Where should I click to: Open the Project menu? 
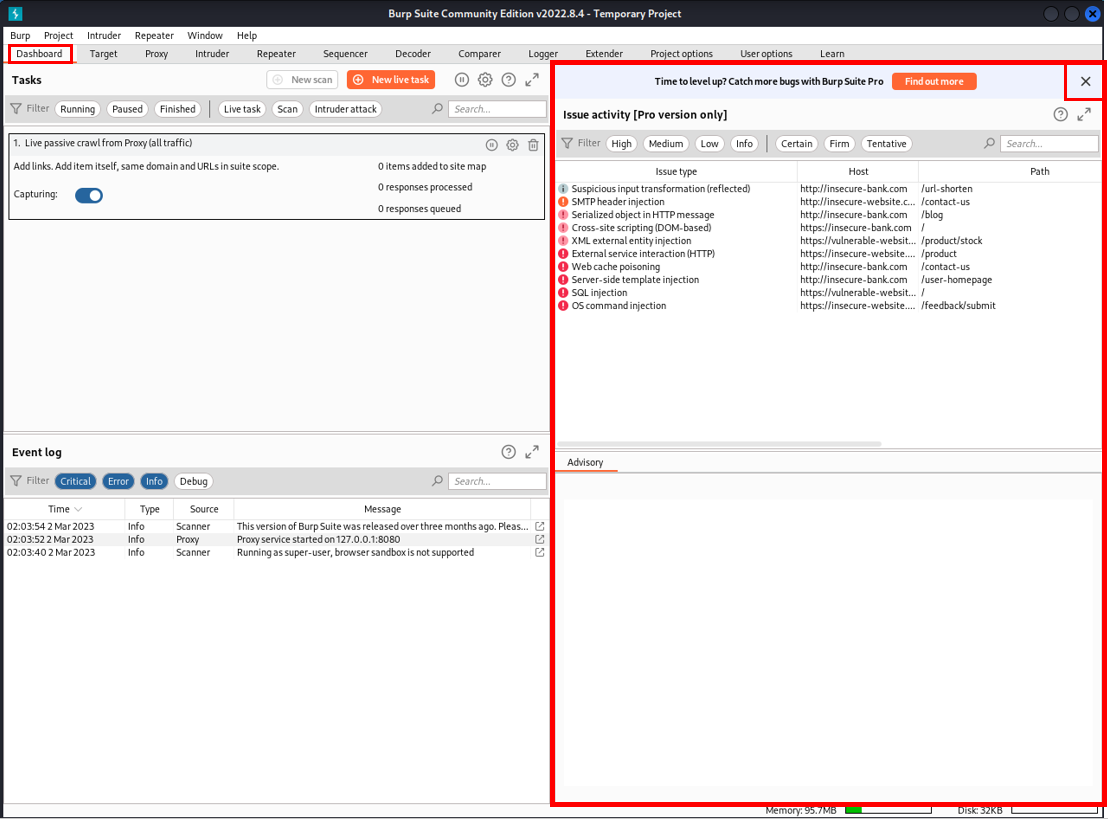[58, 35]
